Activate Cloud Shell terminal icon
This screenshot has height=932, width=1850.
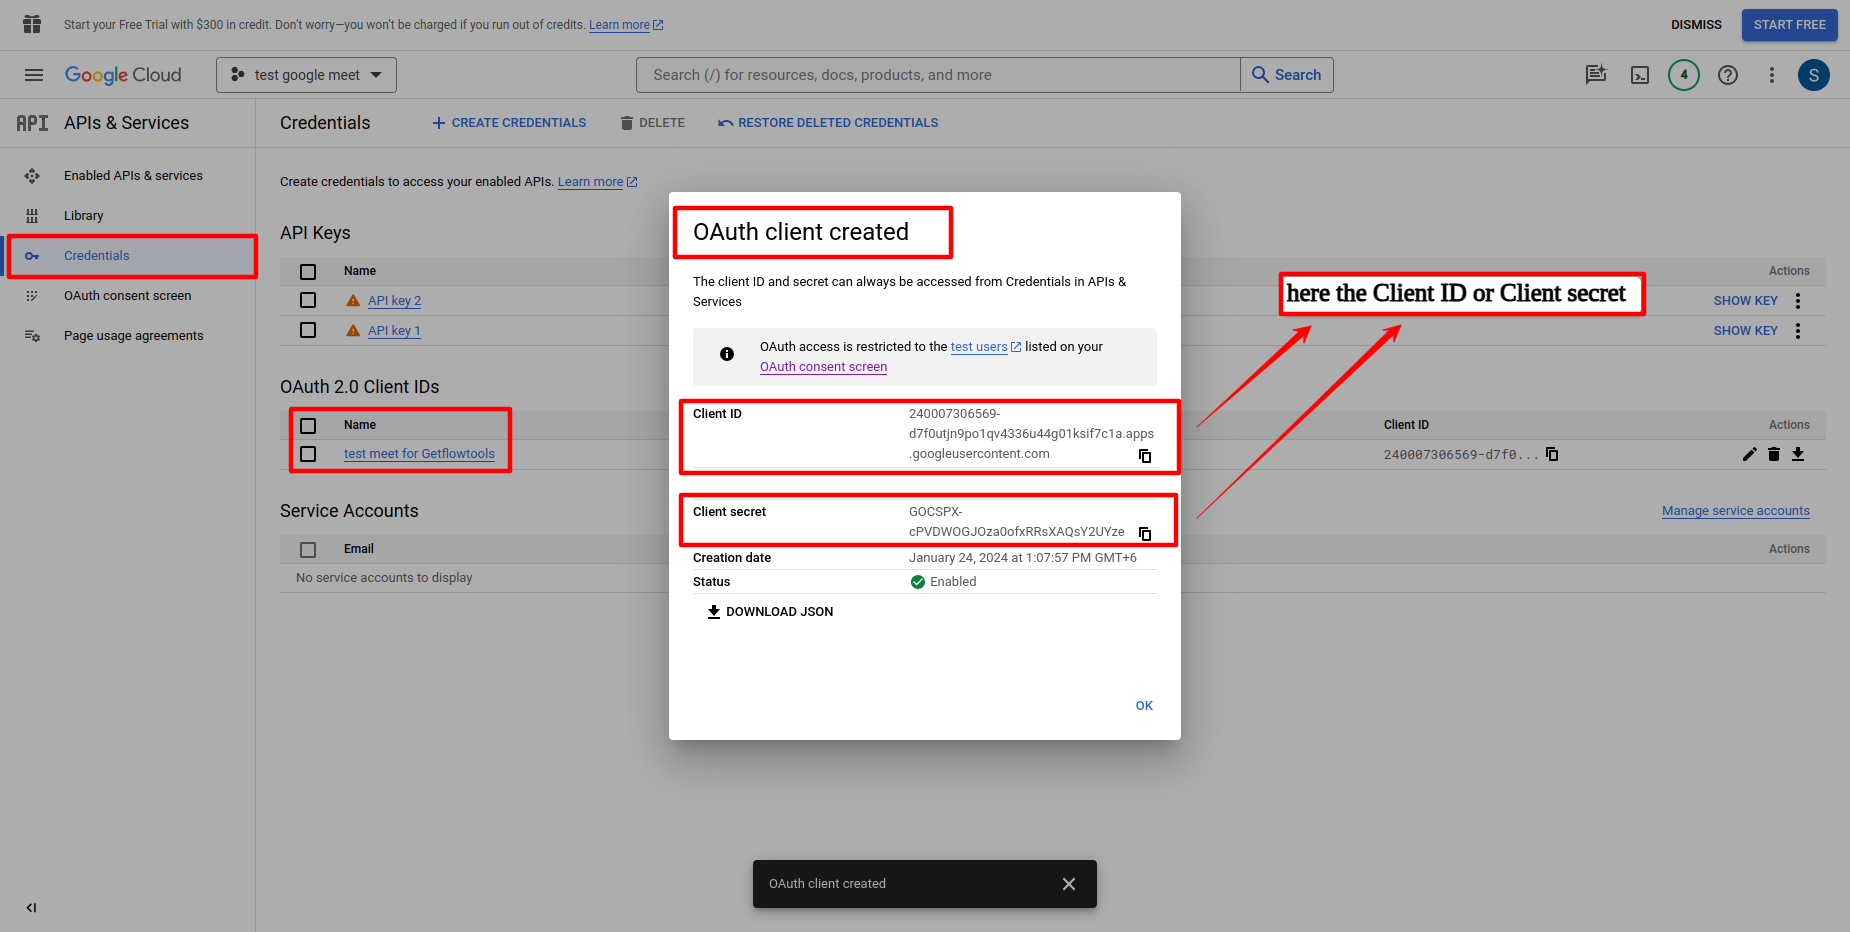(x=1640, y=75)
